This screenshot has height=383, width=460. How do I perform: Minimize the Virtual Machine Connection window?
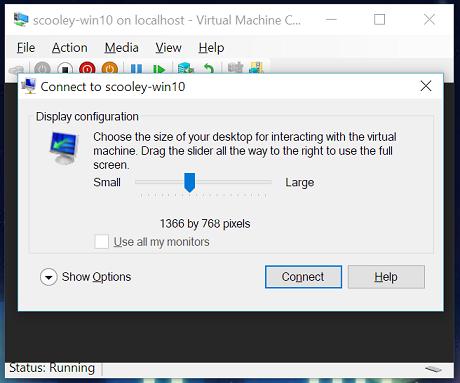tap(331, 20)
